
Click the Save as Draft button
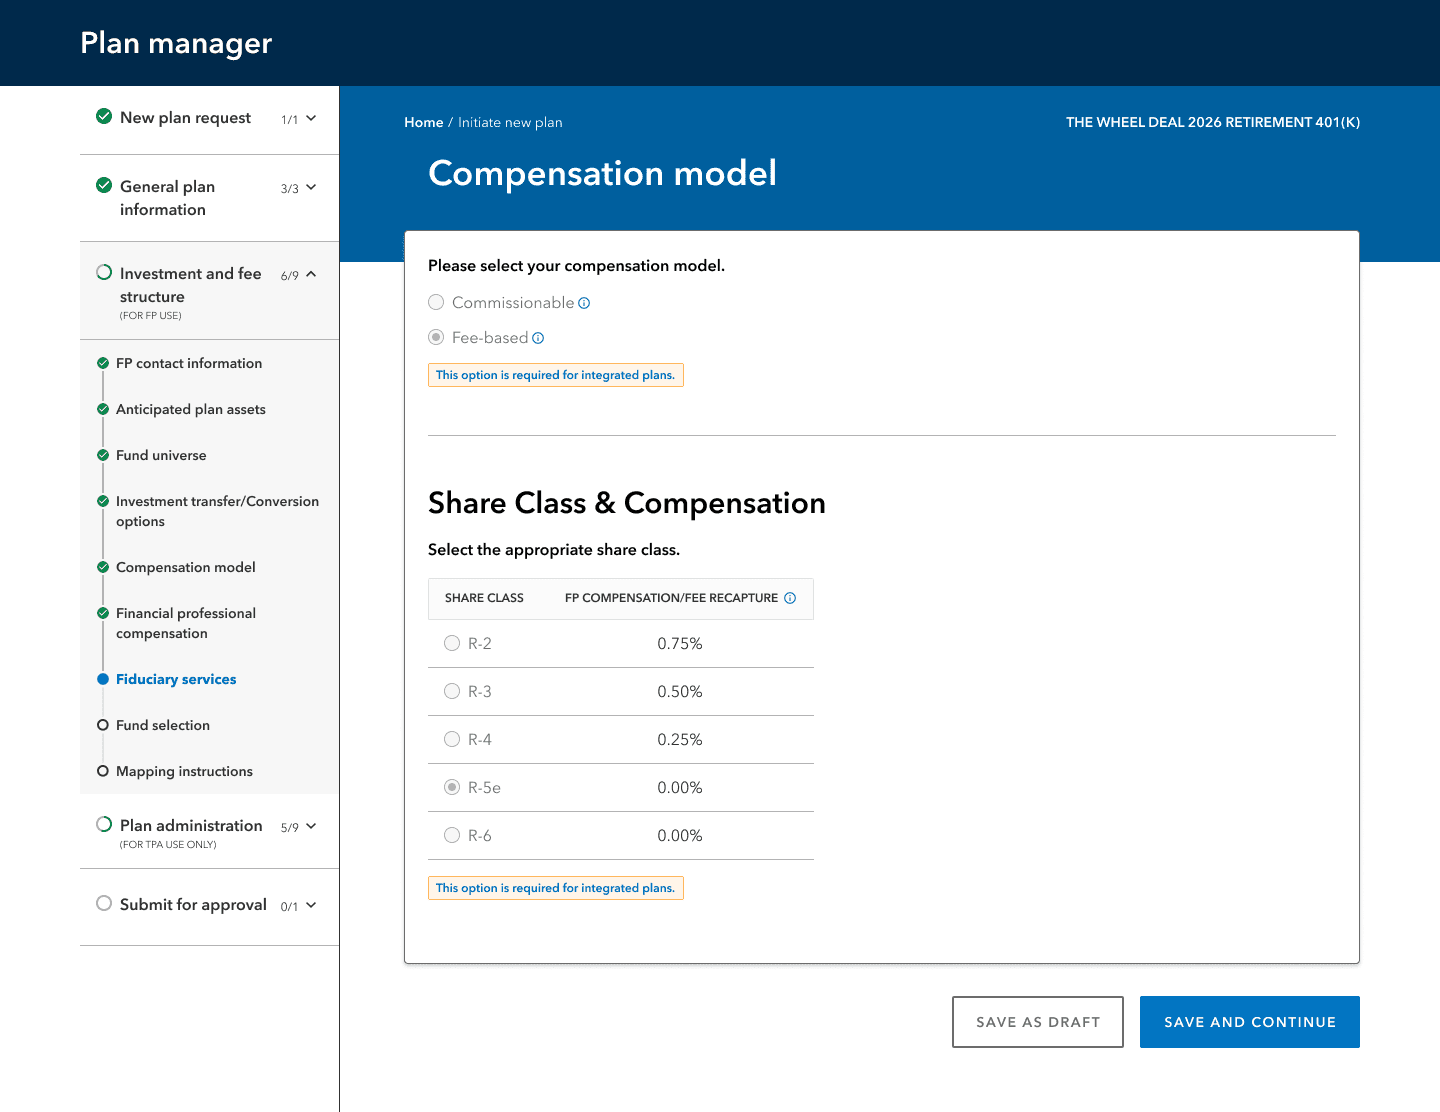click(1038, 1022)
